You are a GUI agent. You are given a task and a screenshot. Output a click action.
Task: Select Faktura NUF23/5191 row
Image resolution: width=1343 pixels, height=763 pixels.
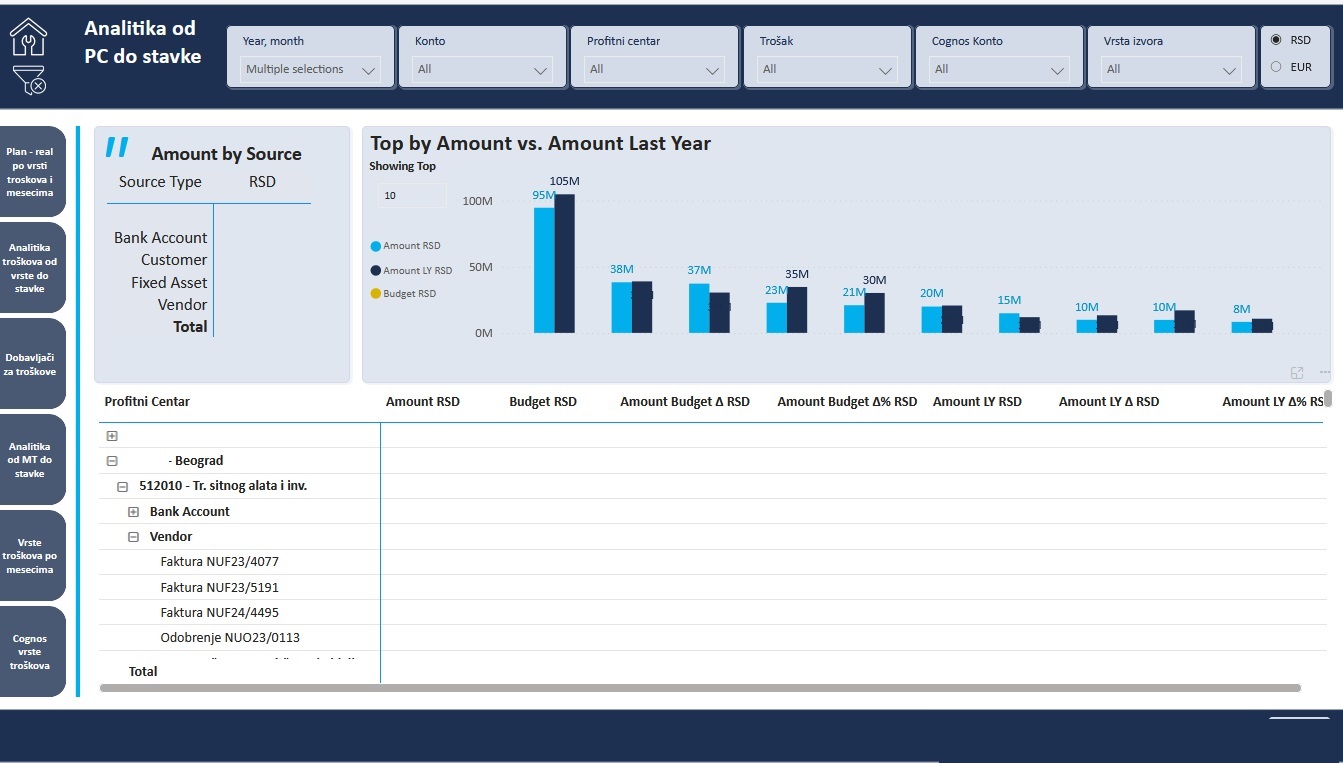(219, 587)
